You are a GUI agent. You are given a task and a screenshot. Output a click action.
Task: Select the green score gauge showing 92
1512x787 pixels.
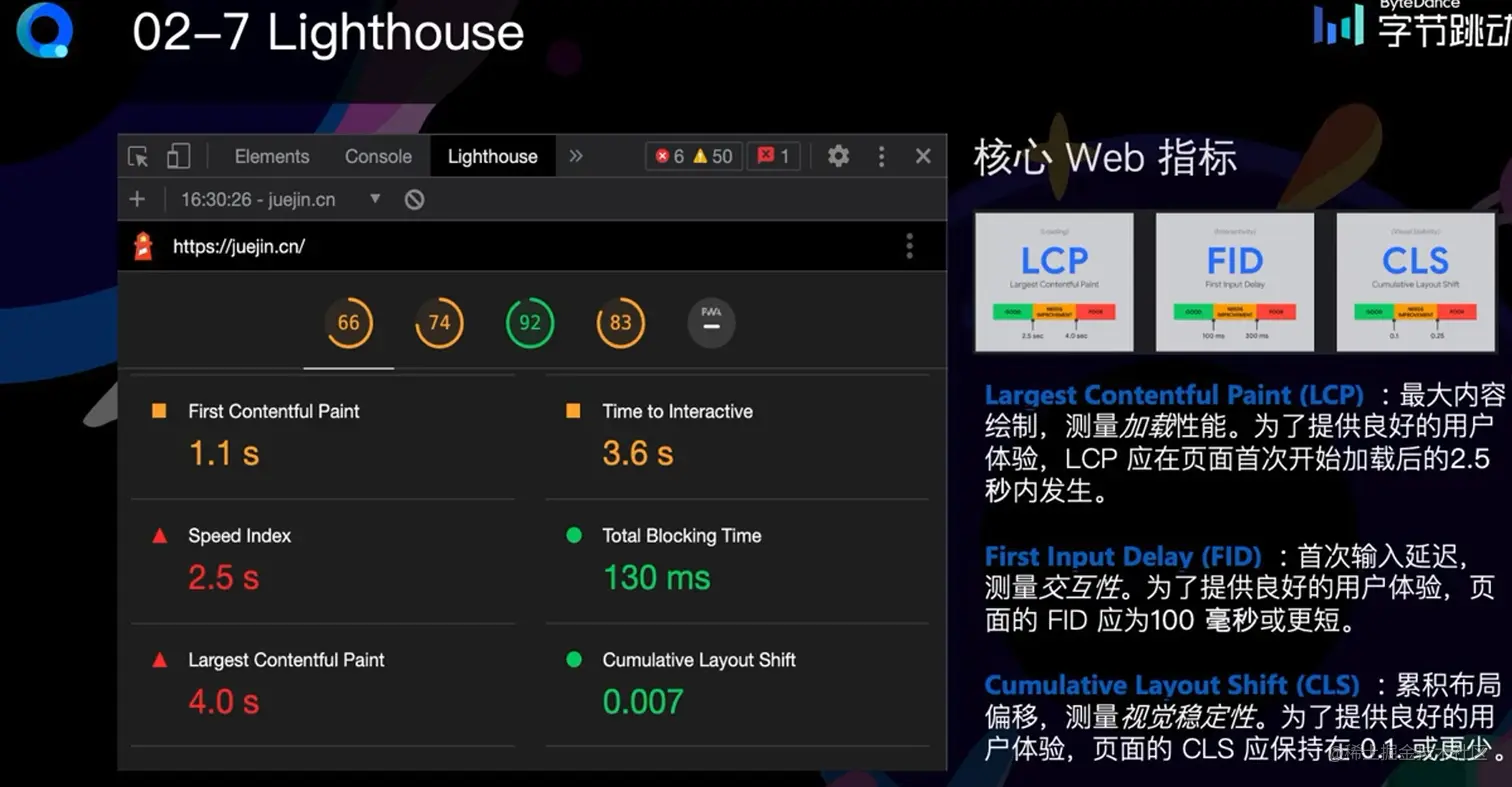tap(530, 323)
